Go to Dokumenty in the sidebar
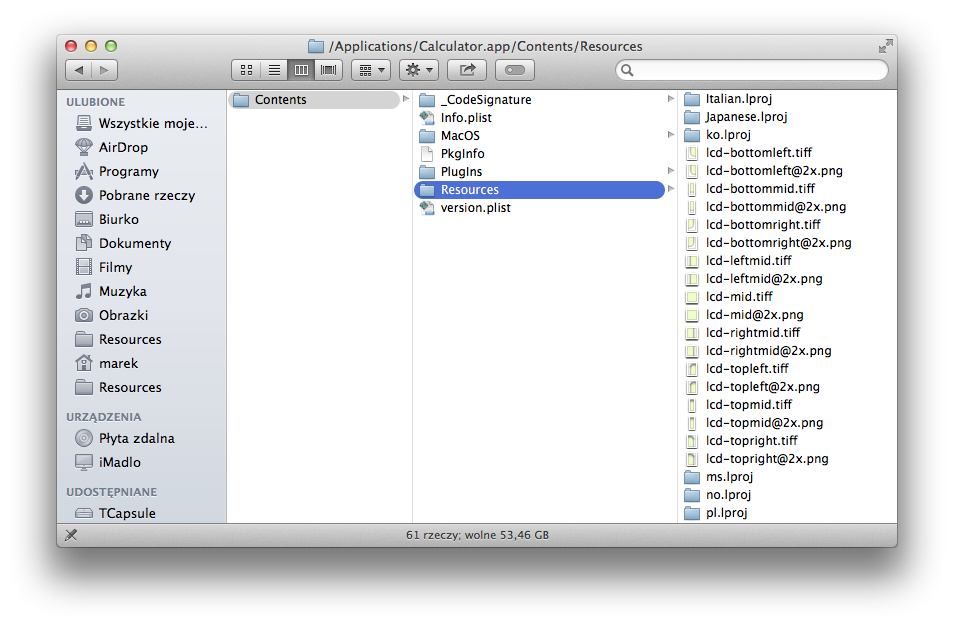 pyautogui.click(x=134, y=243)
